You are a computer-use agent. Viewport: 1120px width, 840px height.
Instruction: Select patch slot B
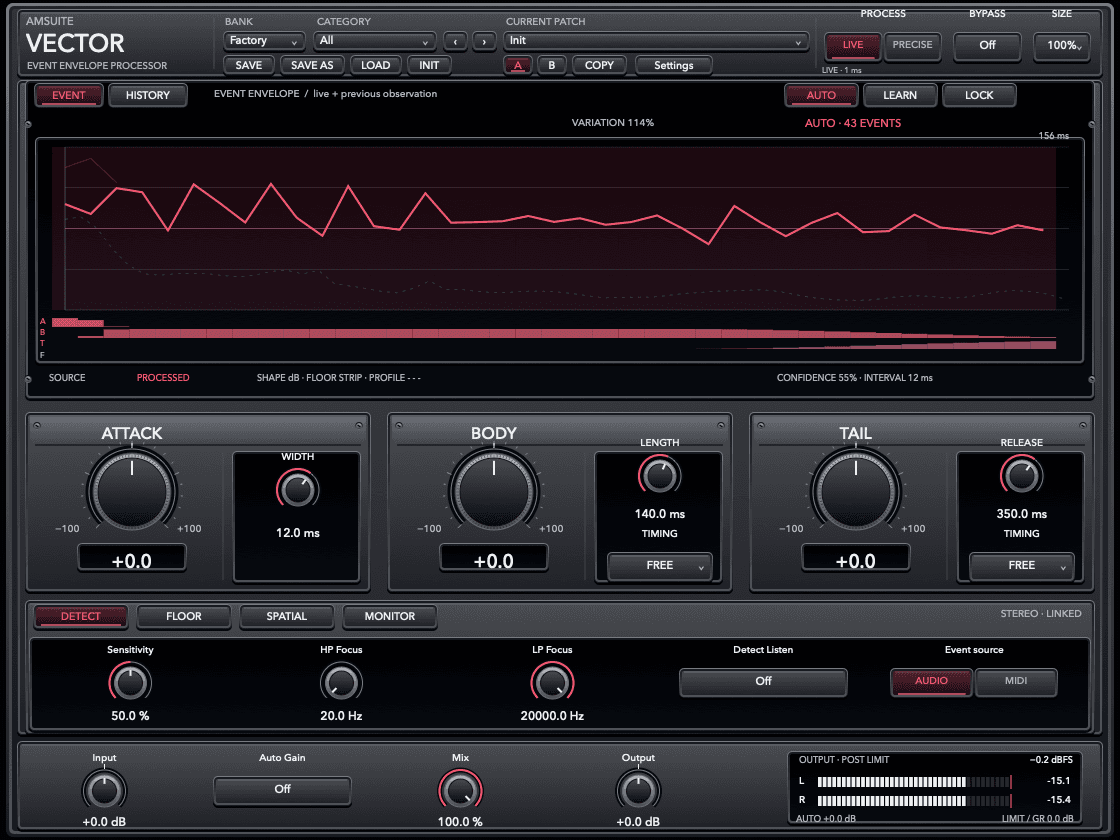pos(551,66)
